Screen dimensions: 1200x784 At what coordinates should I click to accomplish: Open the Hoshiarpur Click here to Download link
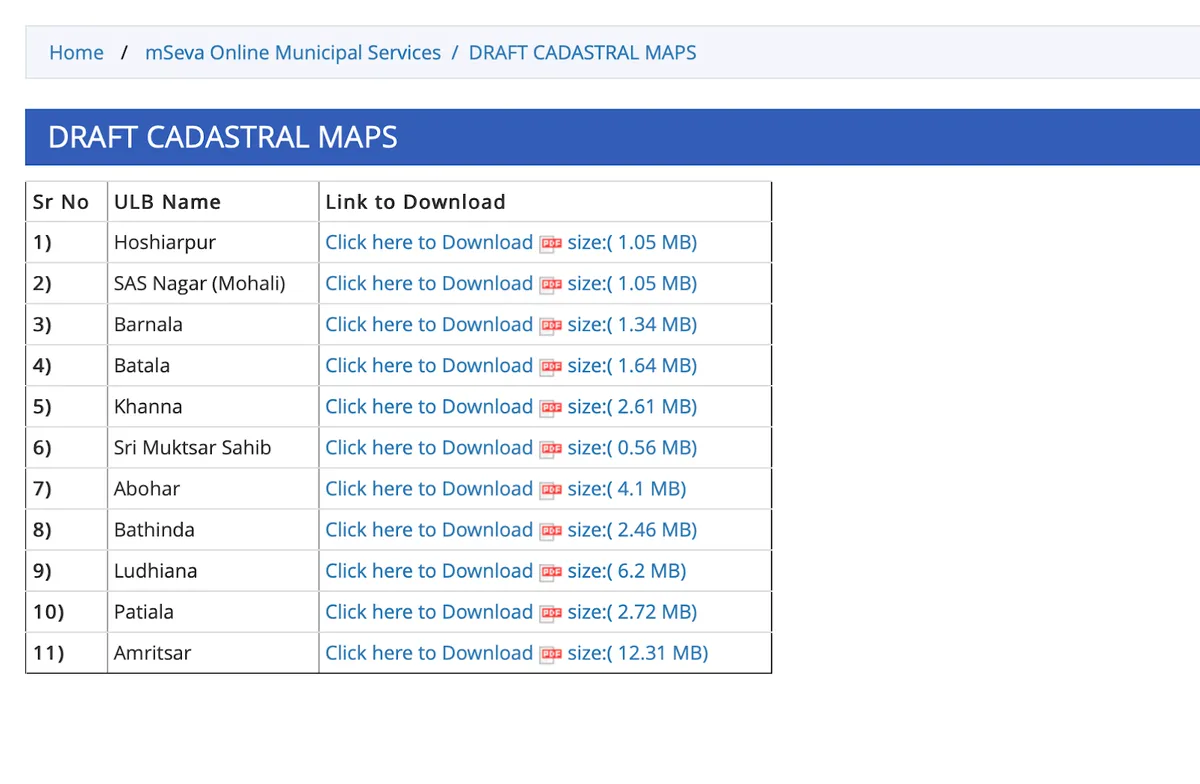tap(428, 243)
